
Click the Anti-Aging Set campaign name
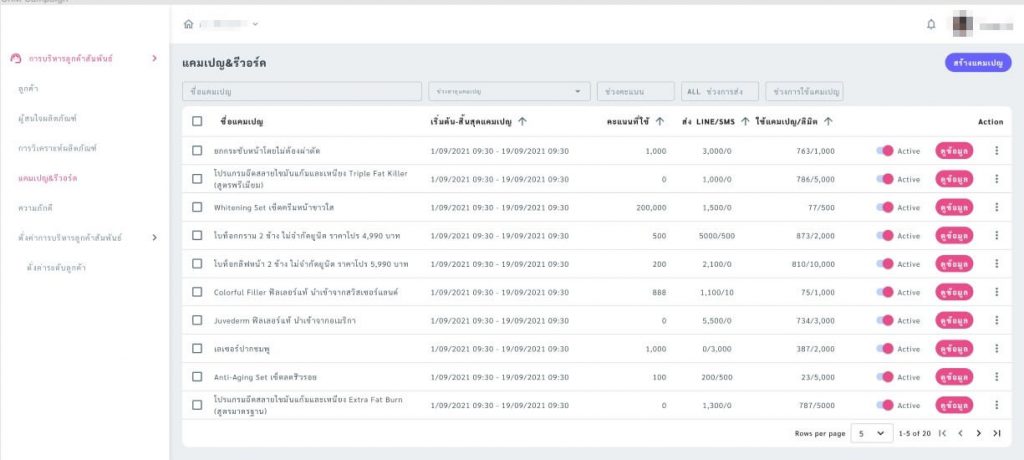[x=265, y=377]
